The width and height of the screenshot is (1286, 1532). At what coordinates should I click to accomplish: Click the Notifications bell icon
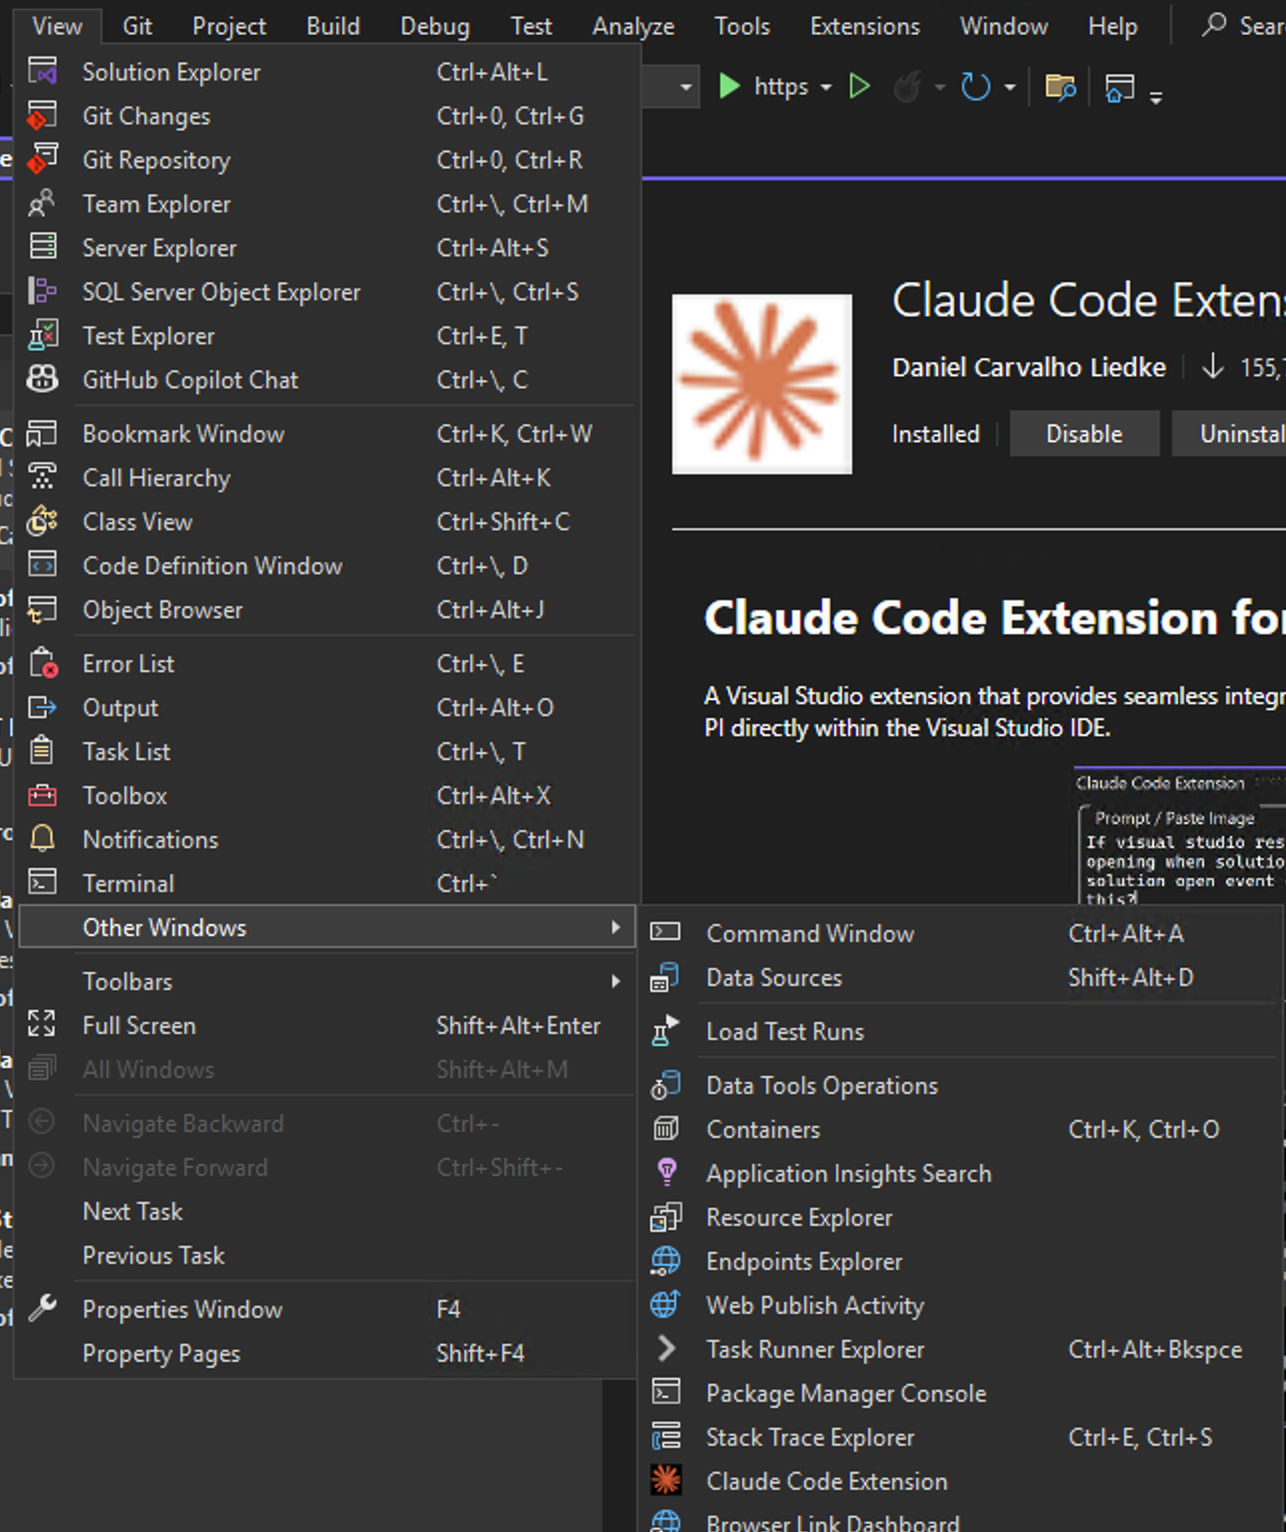42,840
